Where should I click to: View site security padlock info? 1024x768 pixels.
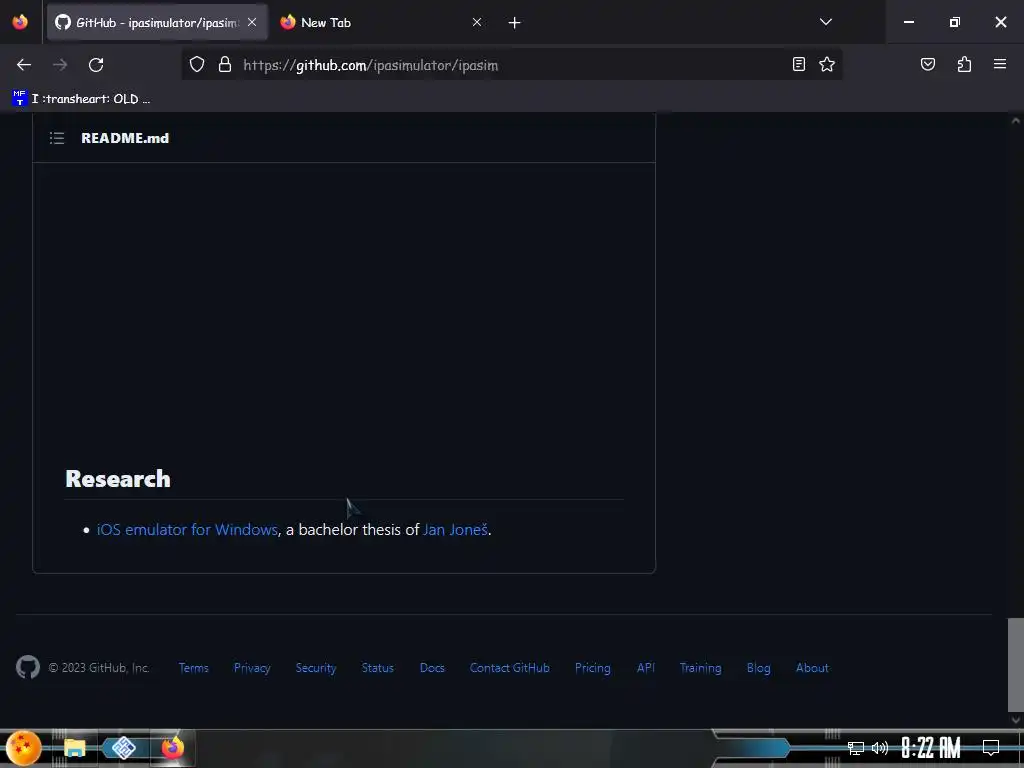pyautogui.click(x=225, y=65)
